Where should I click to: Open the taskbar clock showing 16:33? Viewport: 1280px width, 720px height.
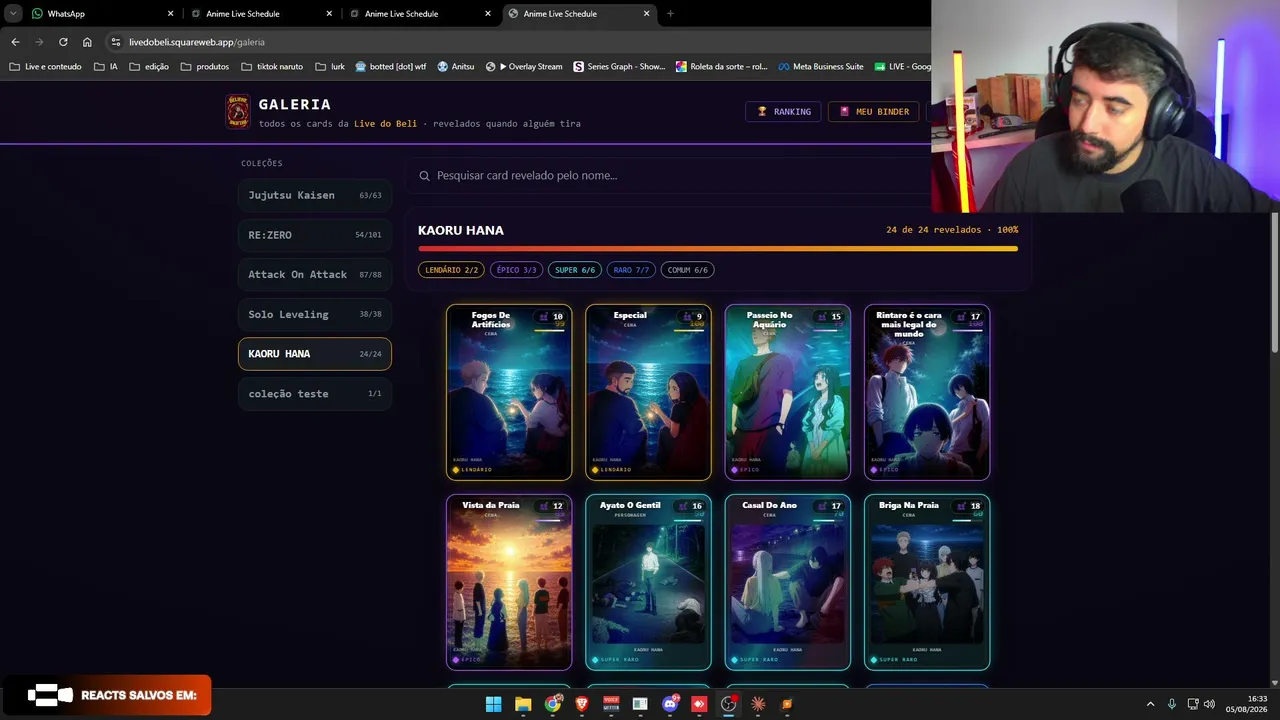tap(1246, 704)
